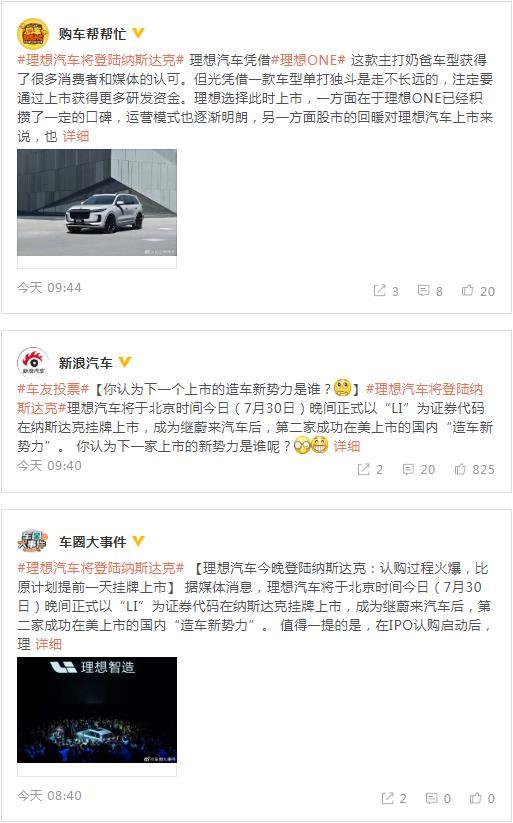
Task: Like the 新浪汽车 post with 825 likes
Action: [x=475, y=469]
